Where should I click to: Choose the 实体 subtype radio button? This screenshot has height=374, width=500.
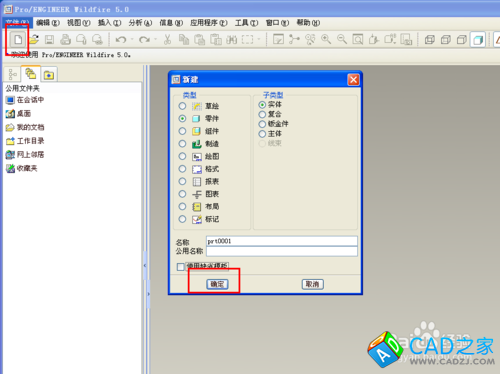[x=262, y=105]
